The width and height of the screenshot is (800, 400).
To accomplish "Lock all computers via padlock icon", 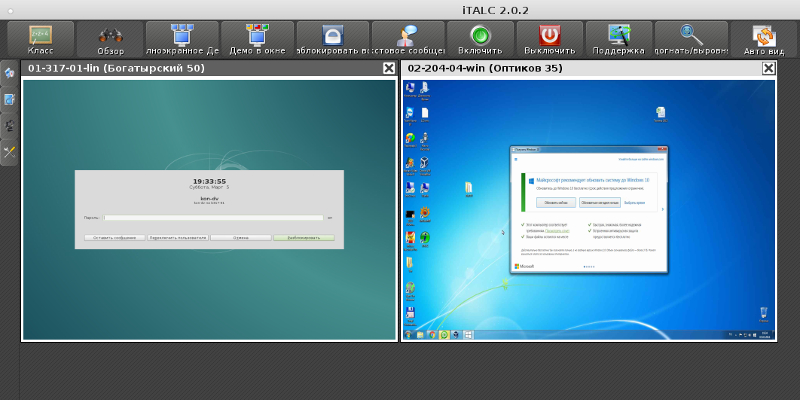I will point(333,39).
